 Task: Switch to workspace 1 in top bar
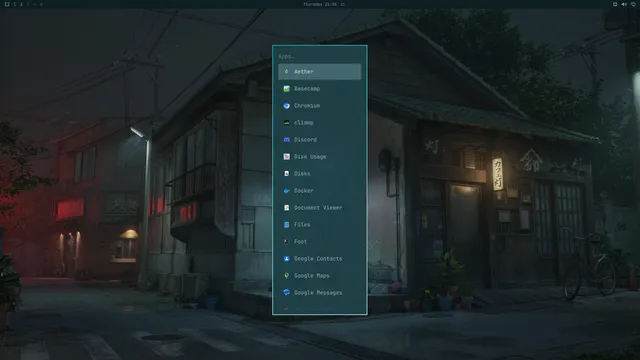(x=14, y=4)
